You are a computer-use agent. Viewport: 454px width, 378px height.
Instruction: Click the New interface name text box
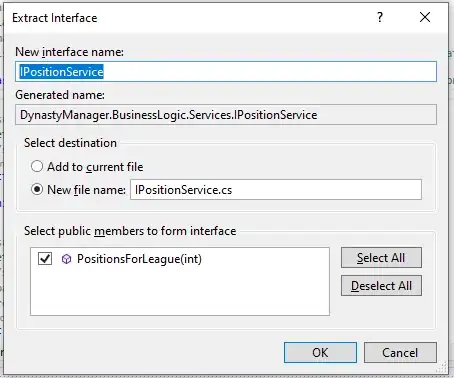pos(226,72)
